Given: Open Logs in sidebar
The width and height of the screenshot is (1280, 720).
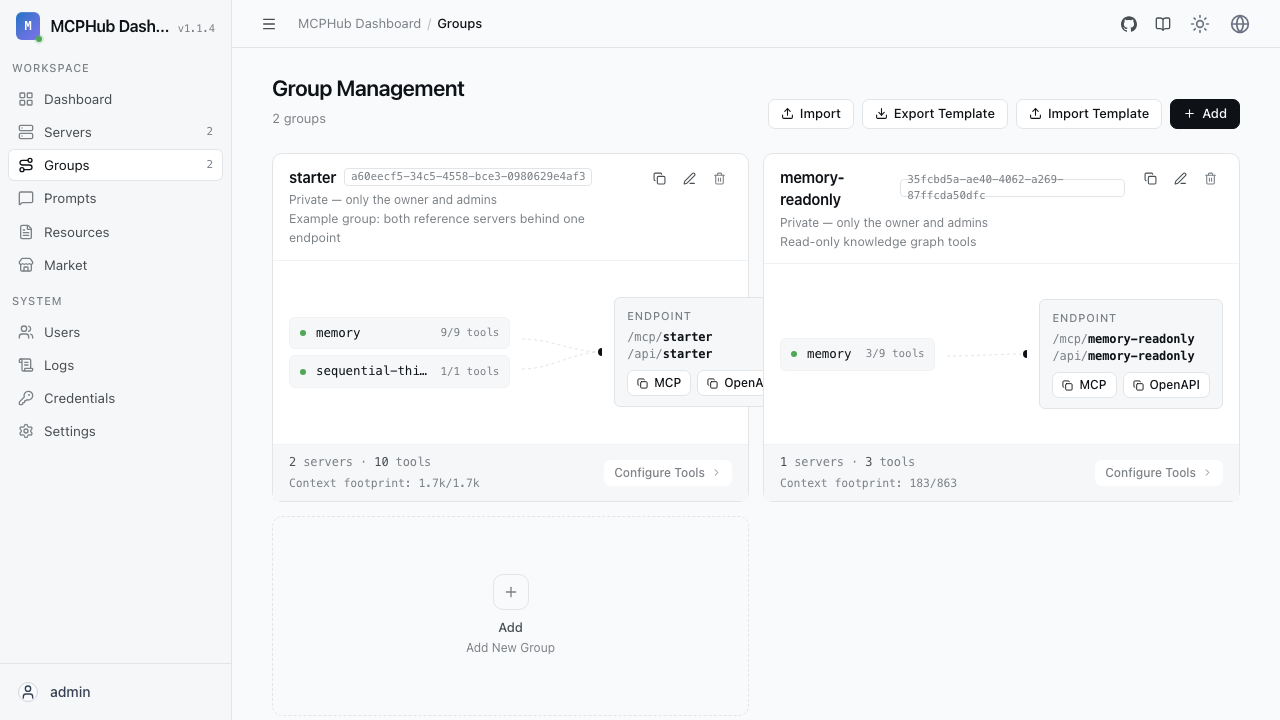Looking at the screenshot, I should pos(115,365).
